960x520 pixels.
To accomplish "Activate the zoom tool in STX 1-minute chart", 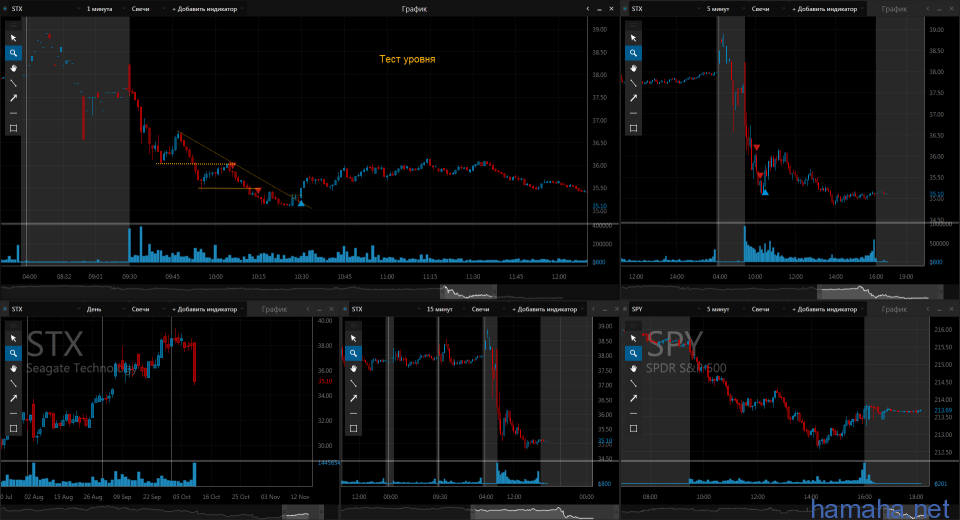I will (x=13, y=53).
